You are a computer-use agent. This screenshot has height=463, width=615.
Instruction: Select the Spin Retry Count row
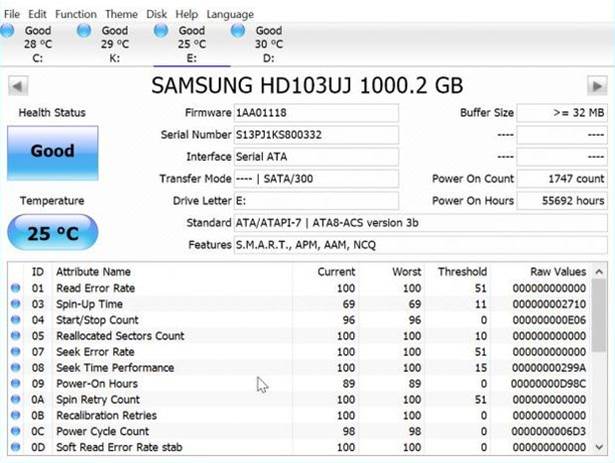tap(299, 399)
